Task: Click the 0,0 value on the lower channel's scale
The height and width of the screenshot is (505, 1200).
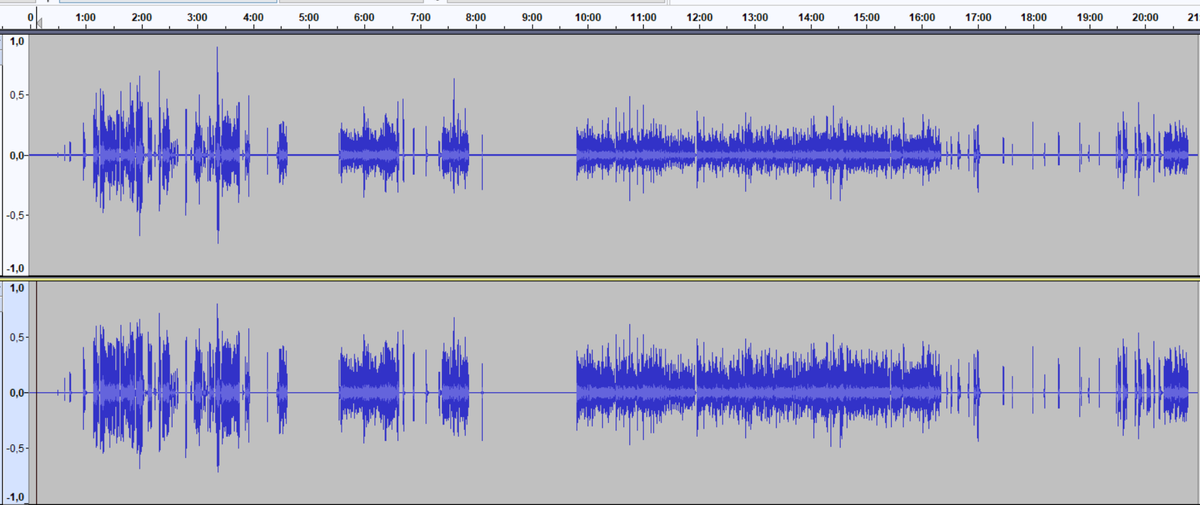Action: pyautogui.click(x=19, y=392)
